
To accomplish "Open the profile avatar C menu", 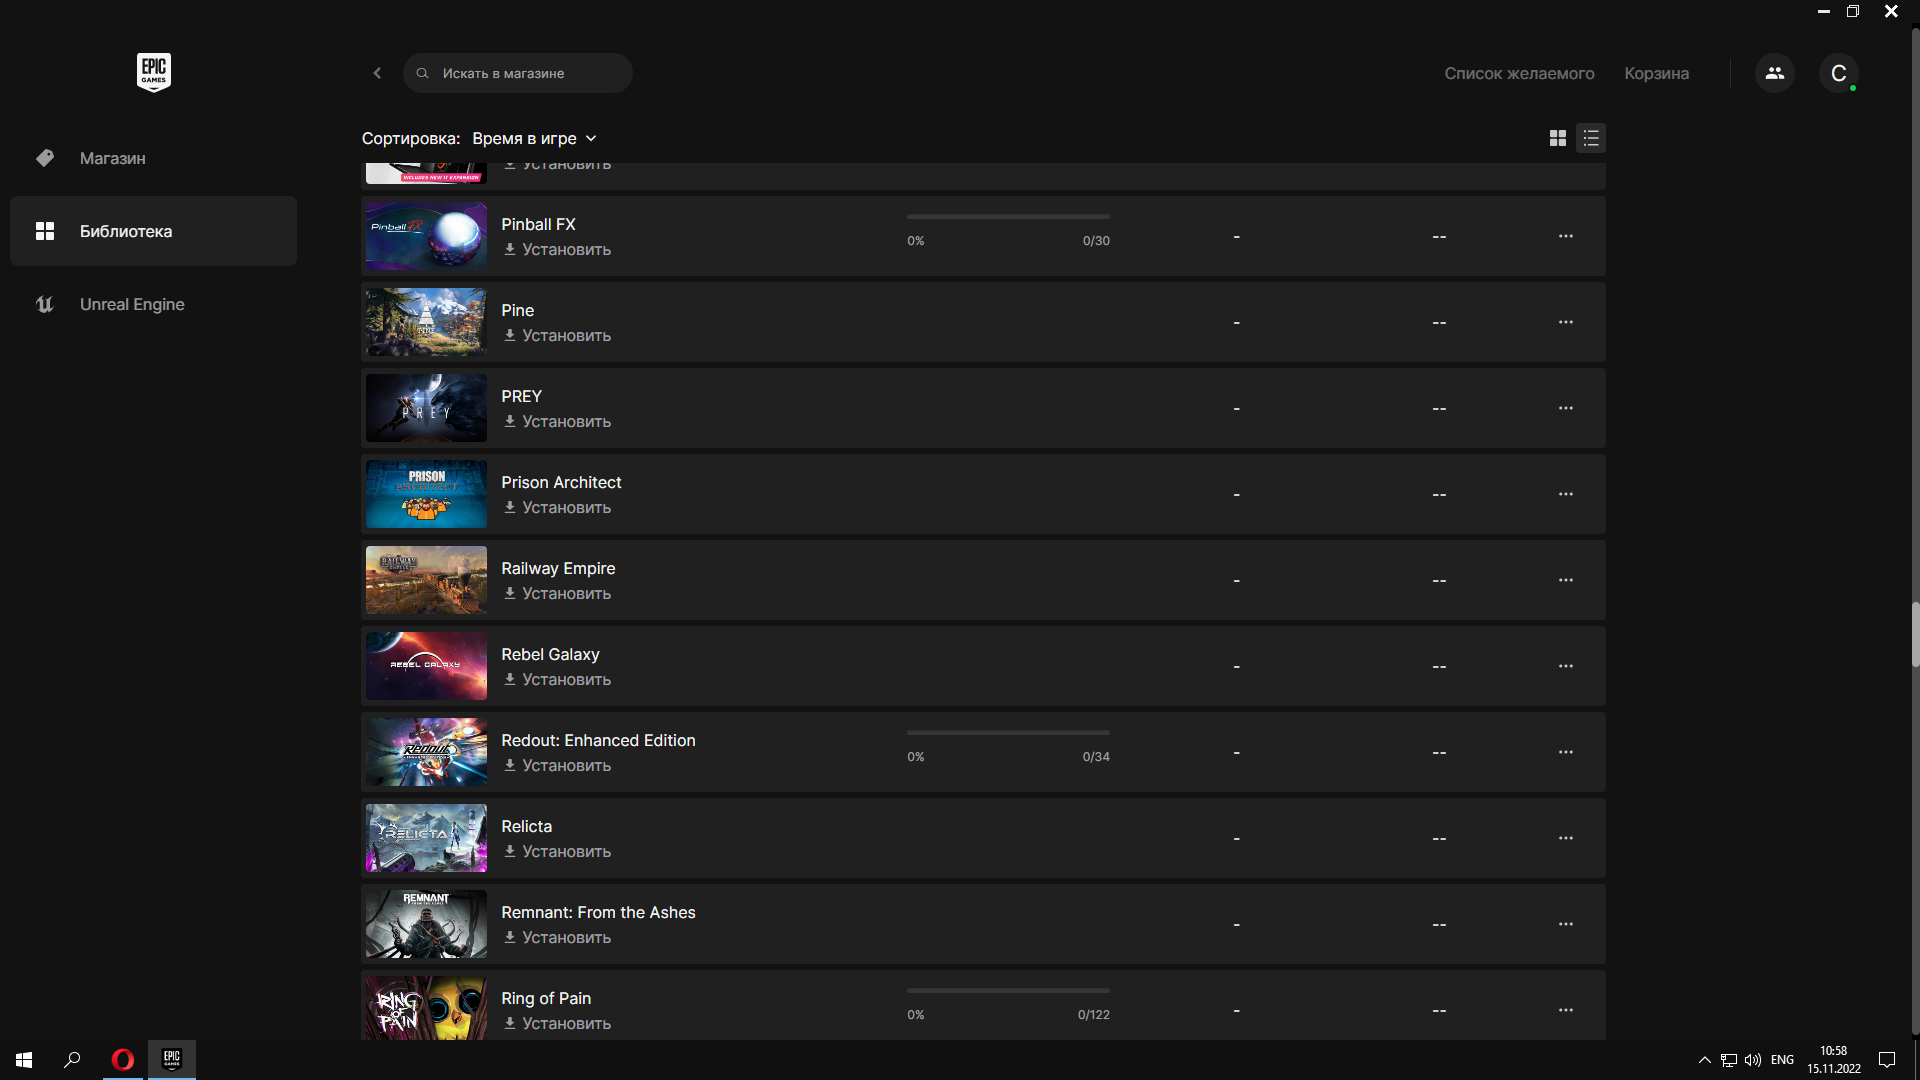I will coord(1838,73).
